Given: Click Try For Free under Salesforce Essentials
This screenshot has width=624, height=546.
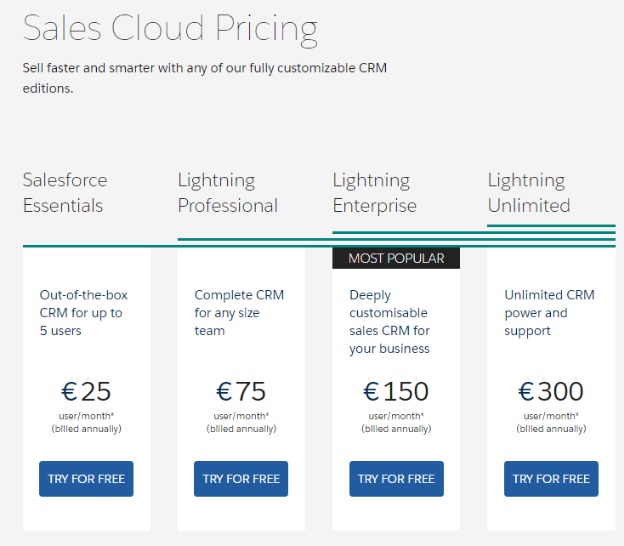Looking at the screenshot, I should point(86,479).
